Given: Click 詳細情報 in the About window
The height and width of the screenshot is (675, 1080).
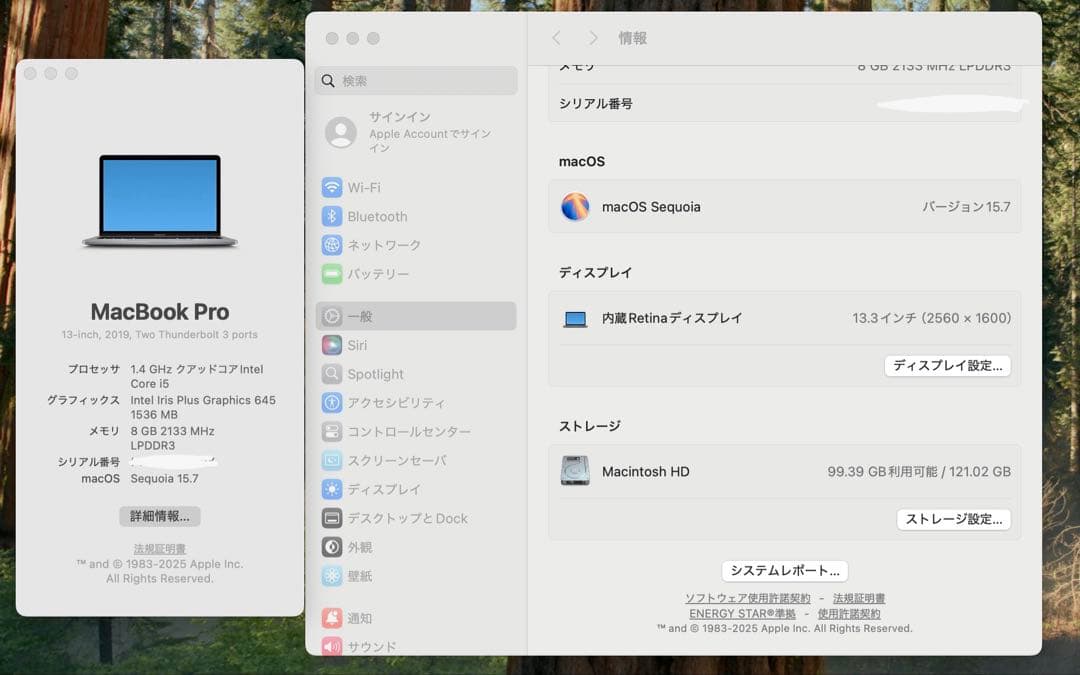Looking at the screenshot, I should tap(160, 516).
